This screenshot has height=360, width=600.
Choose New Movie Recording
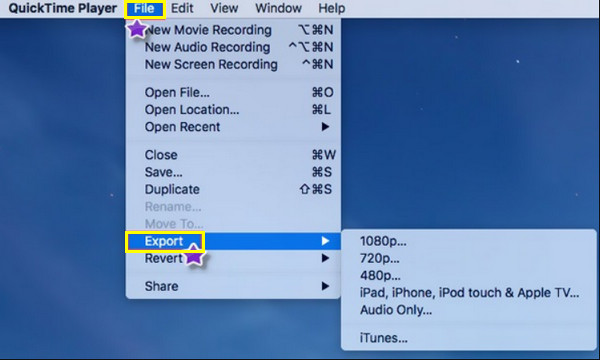click(233, 30)
